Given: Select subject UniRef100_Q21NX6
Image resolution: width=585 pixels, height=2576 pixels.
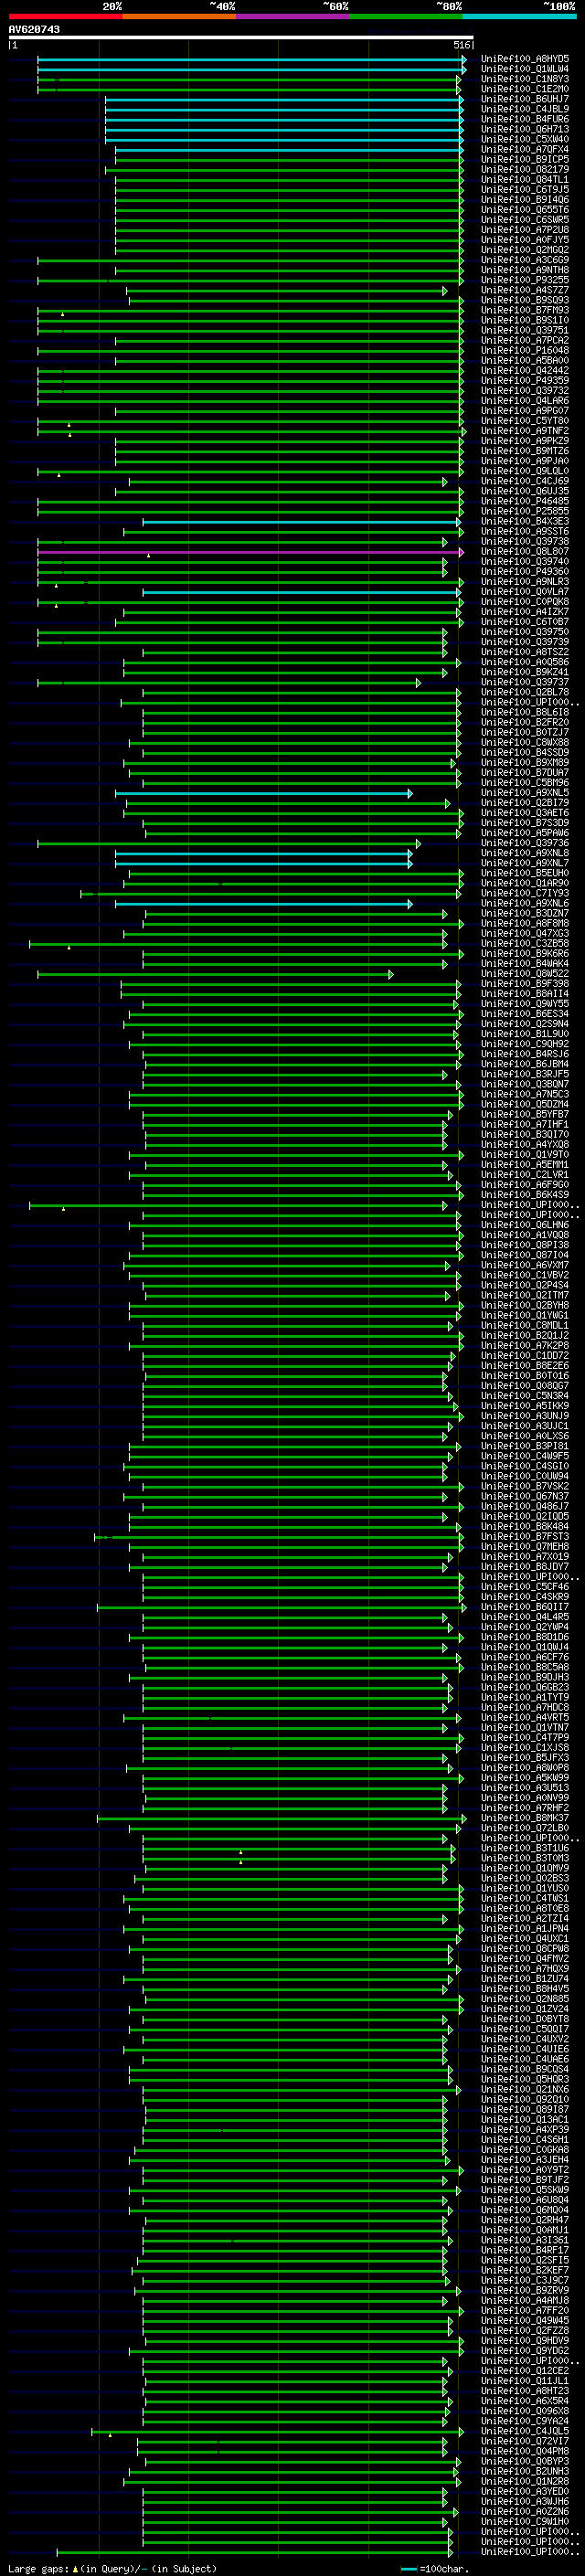Looking at the screenshot, I should click(525, 2091).
